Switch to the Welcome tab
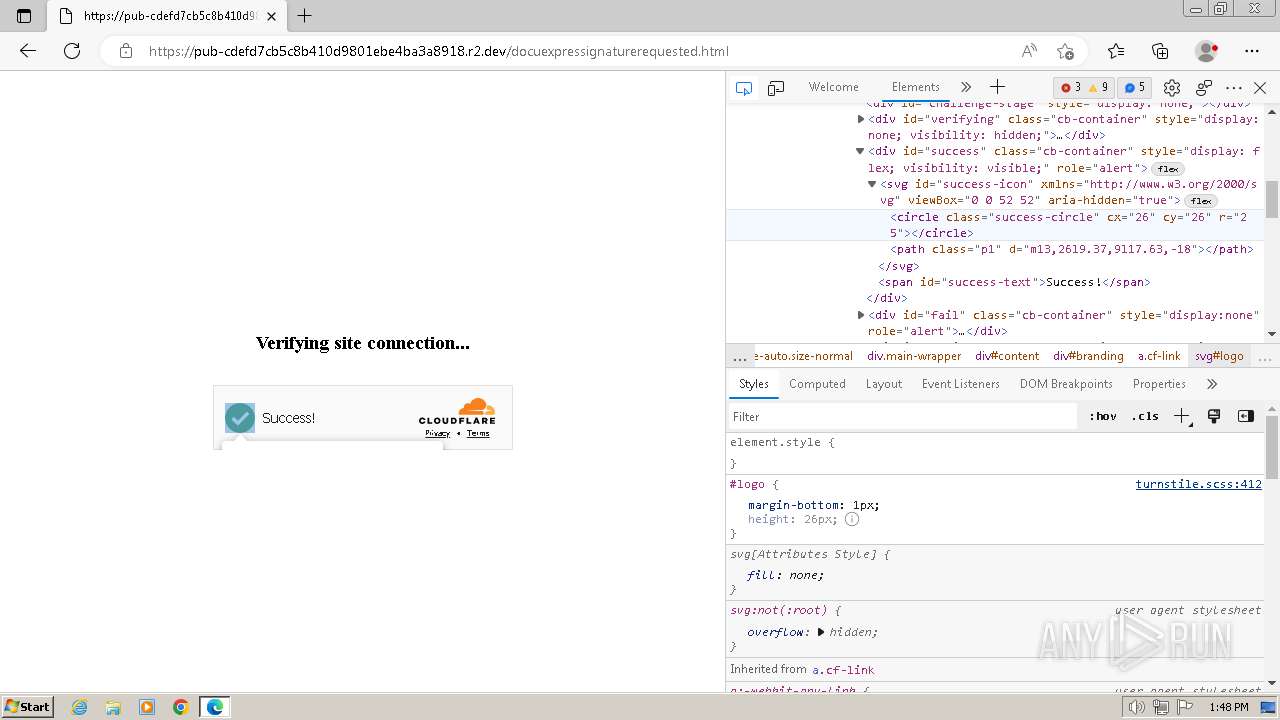Image resolution: width=1280 pixels, height=720 pixels. 834,87
